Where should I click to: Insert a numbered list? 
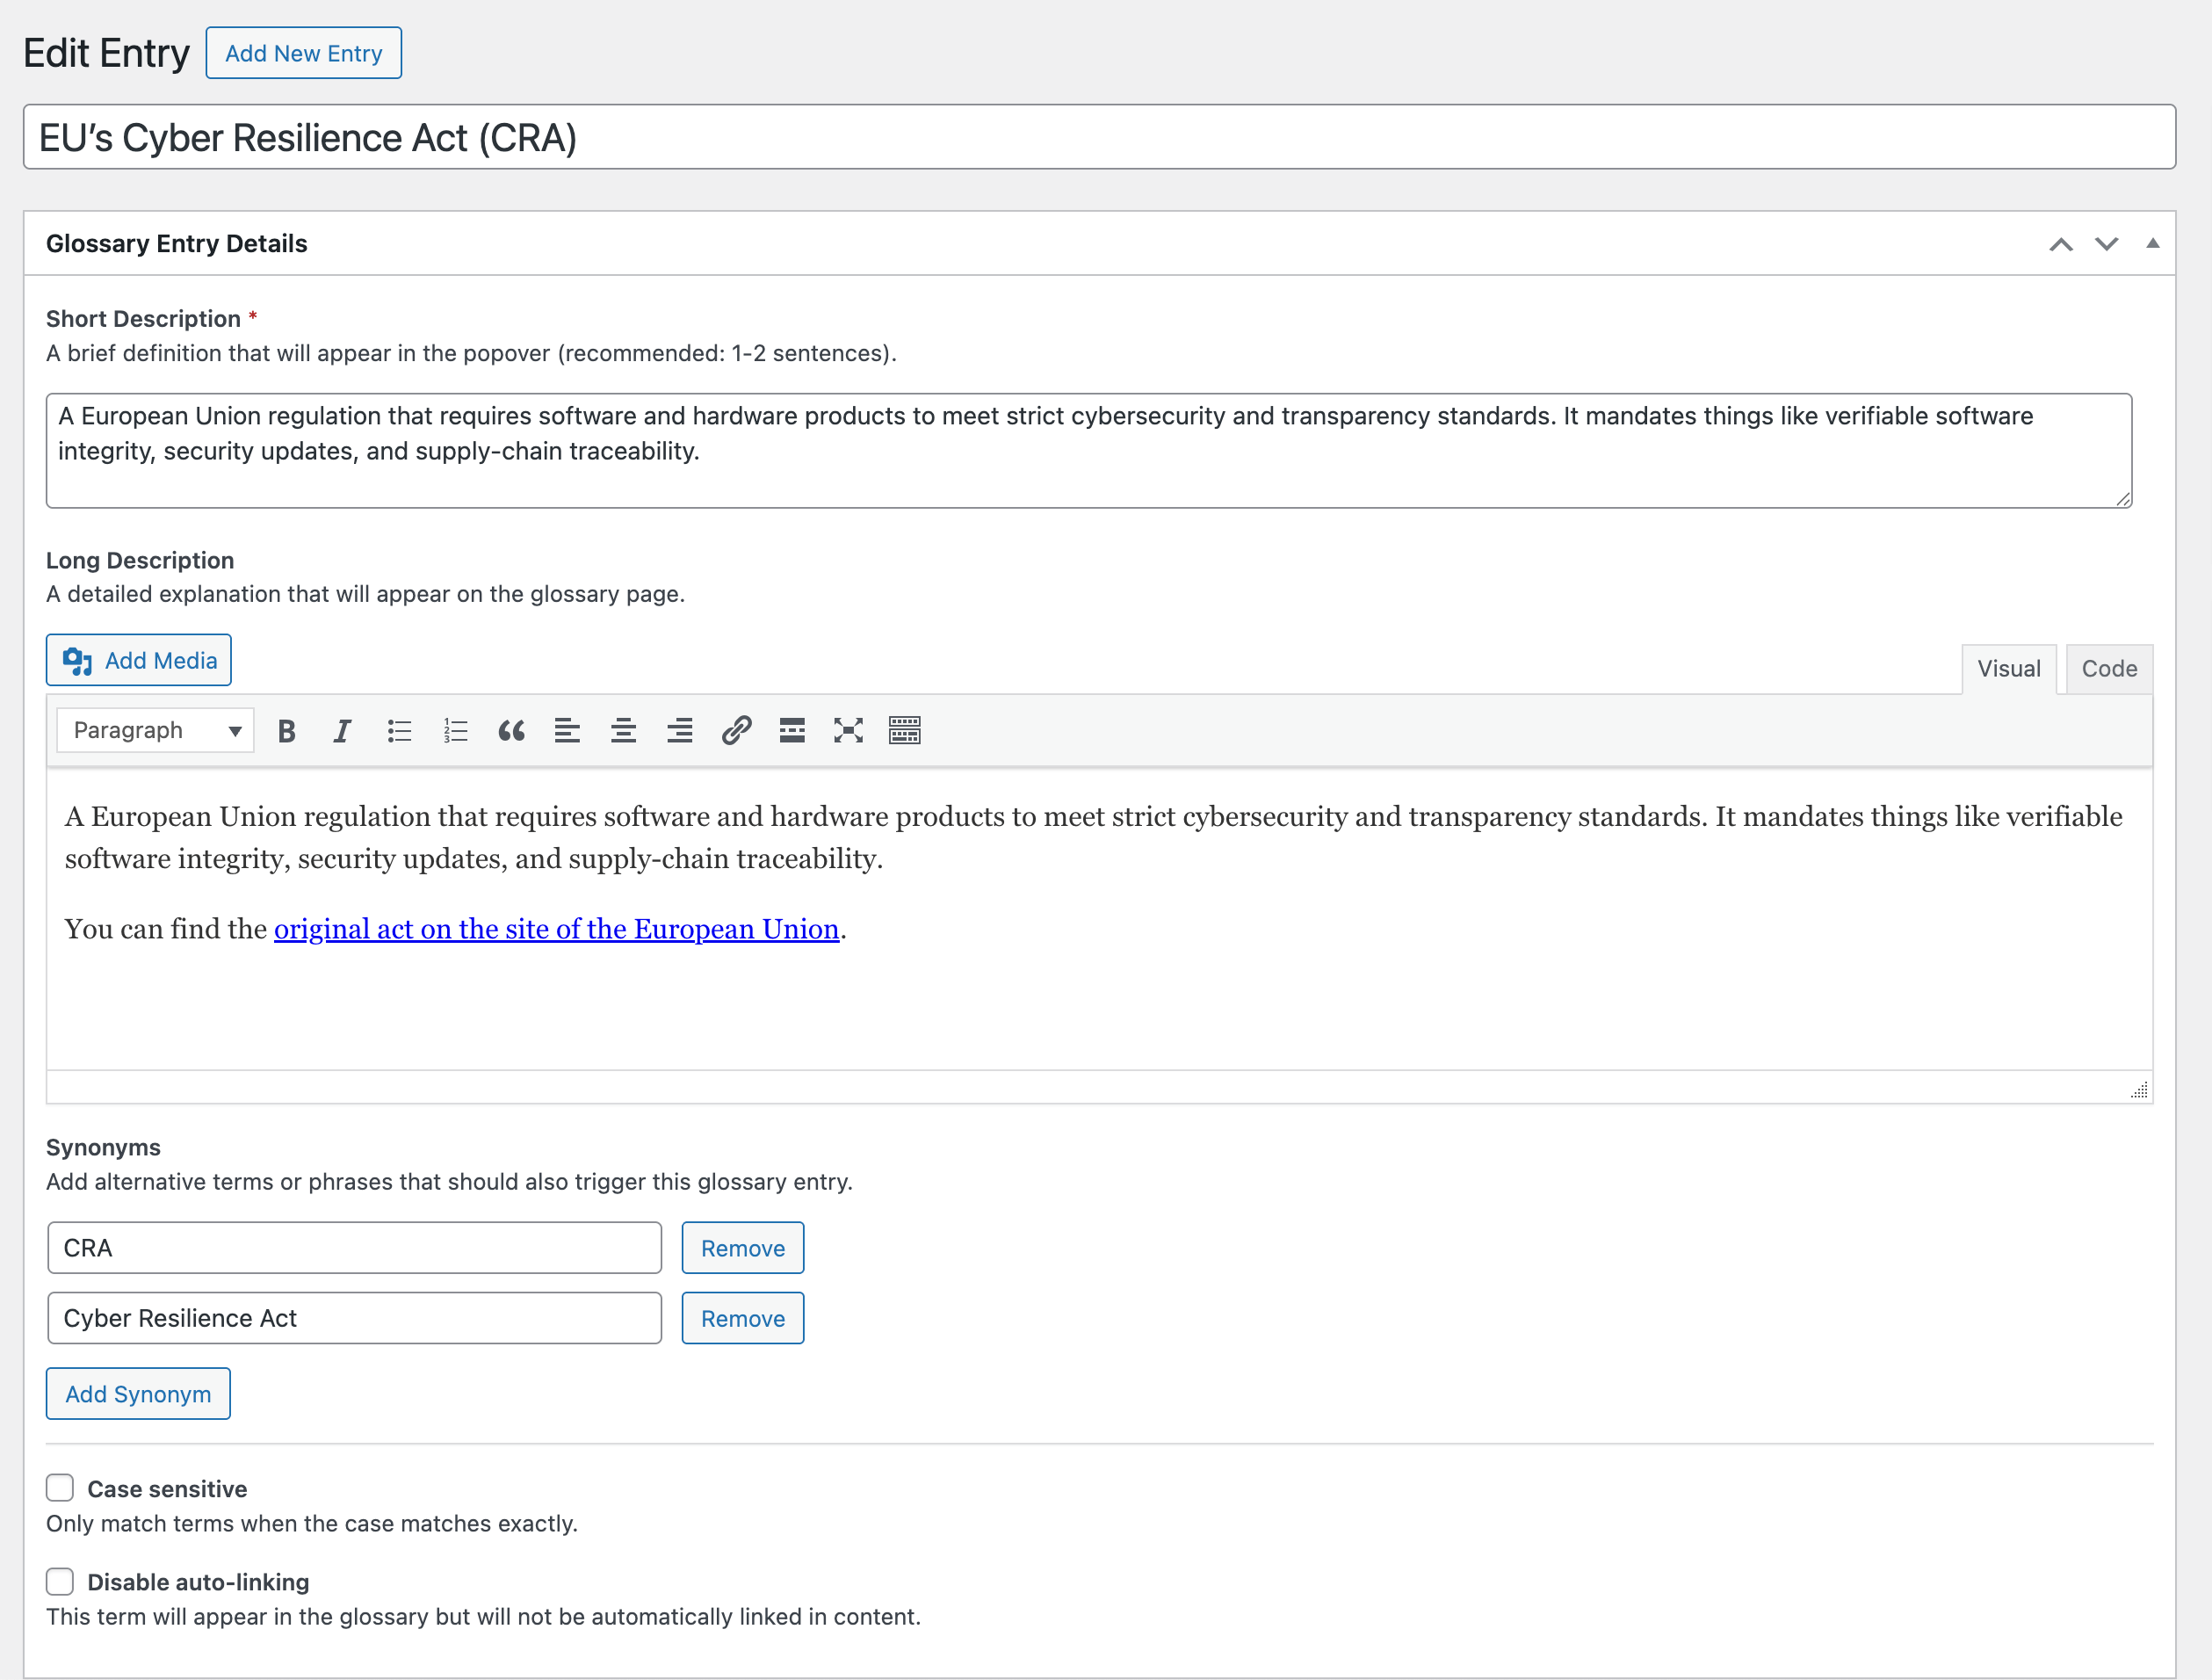click(455, 731)
